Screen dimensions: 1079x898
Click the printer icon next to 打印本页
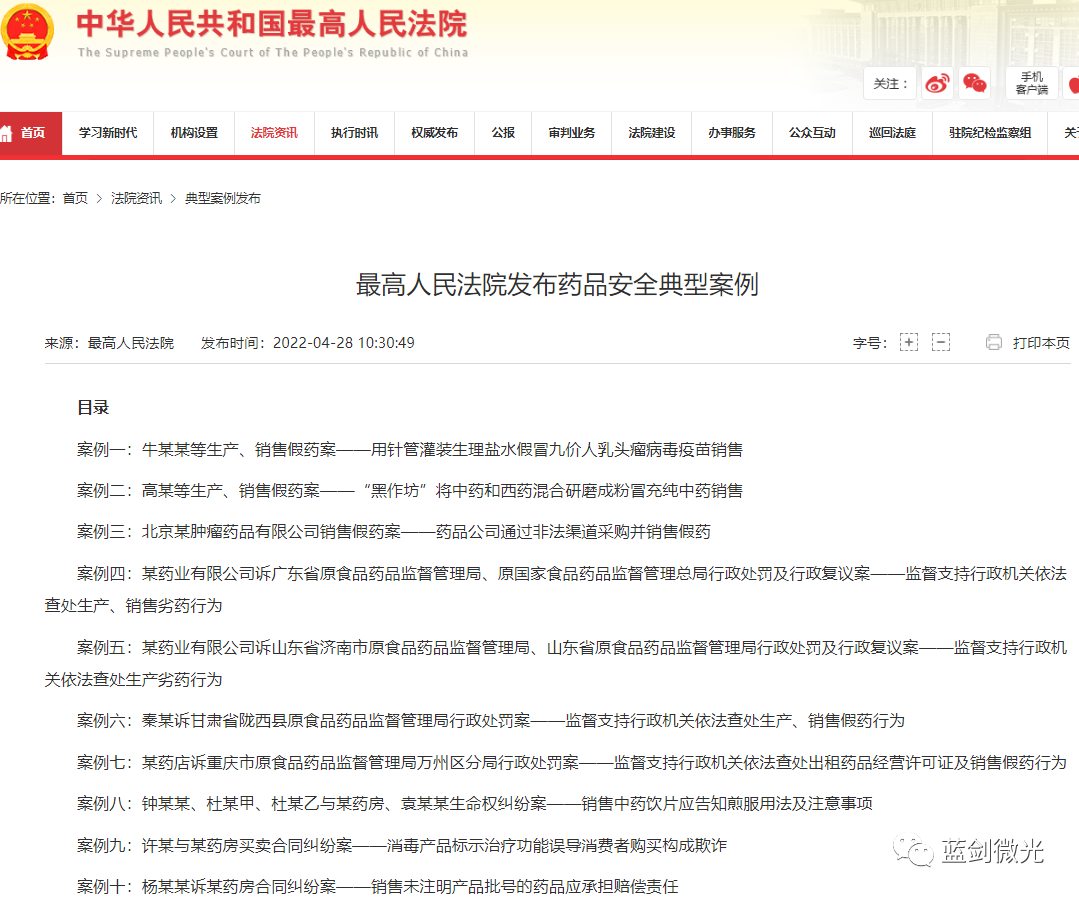[993, 342]
